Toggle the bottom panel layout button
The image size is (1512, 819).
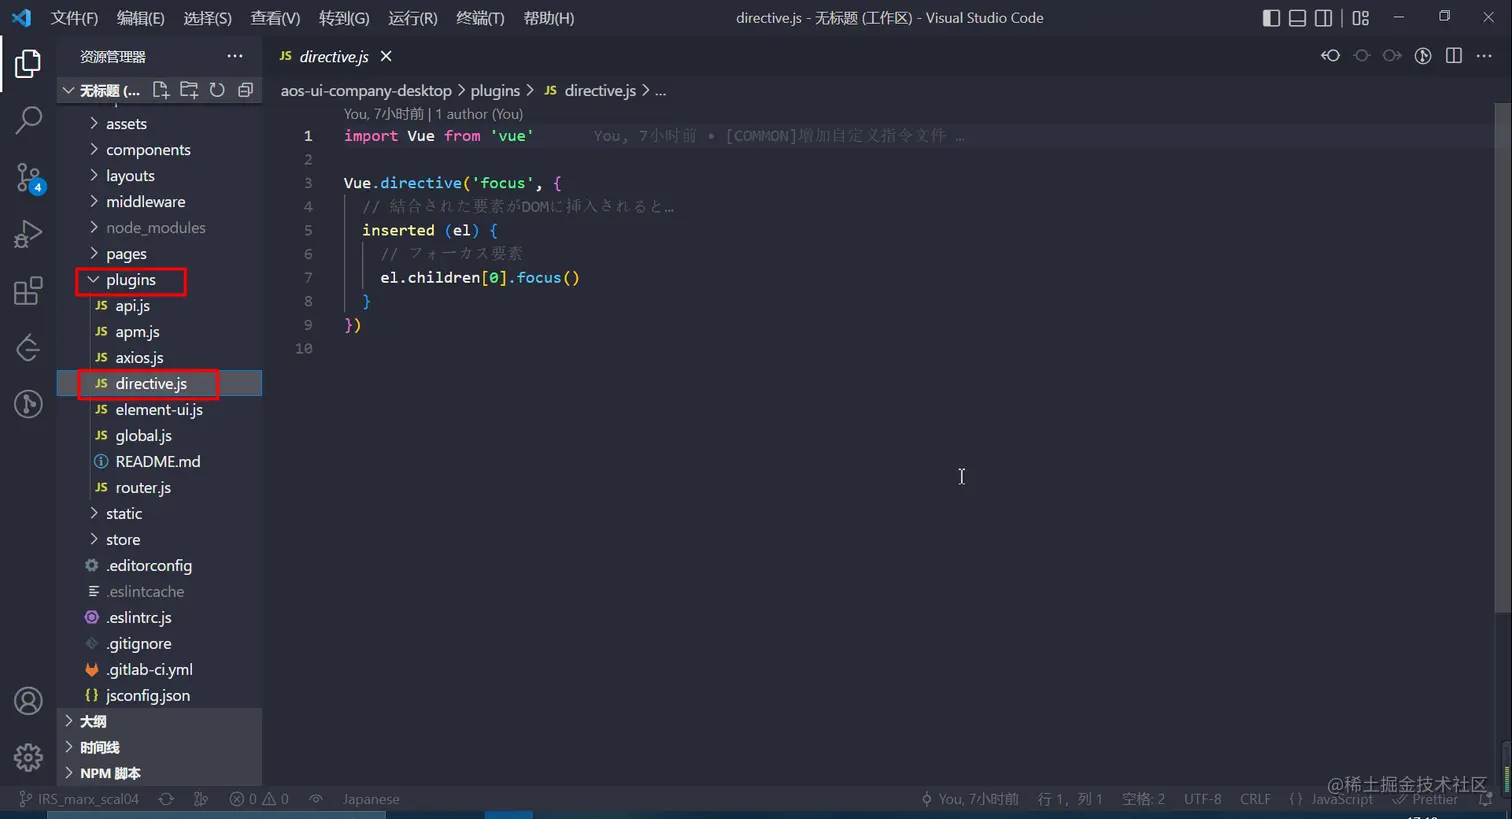tap(1297, 18)
